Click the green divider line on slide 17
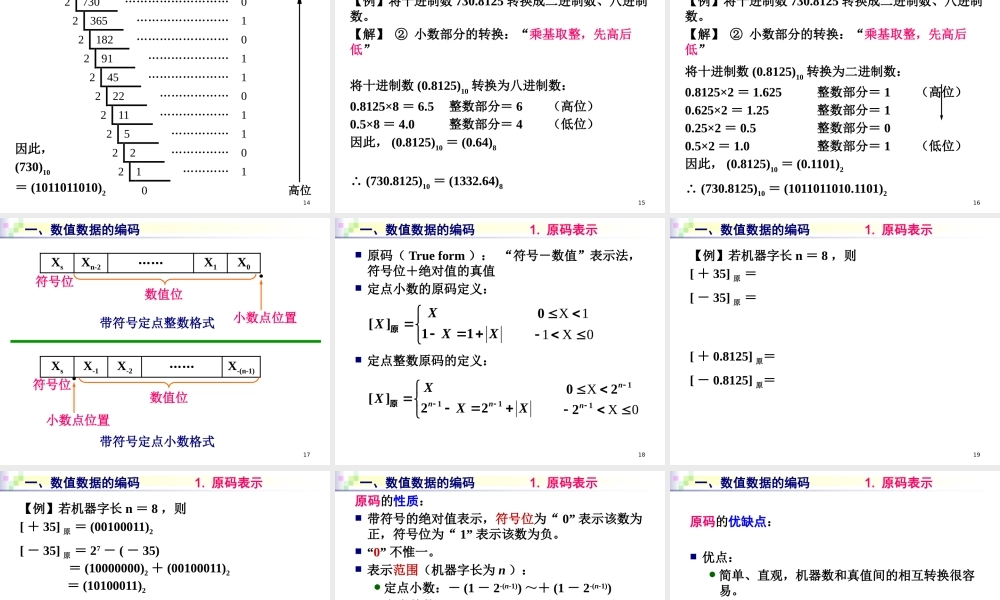The image size is (1000, 600). pyautogui.click(x=165, y=341)
